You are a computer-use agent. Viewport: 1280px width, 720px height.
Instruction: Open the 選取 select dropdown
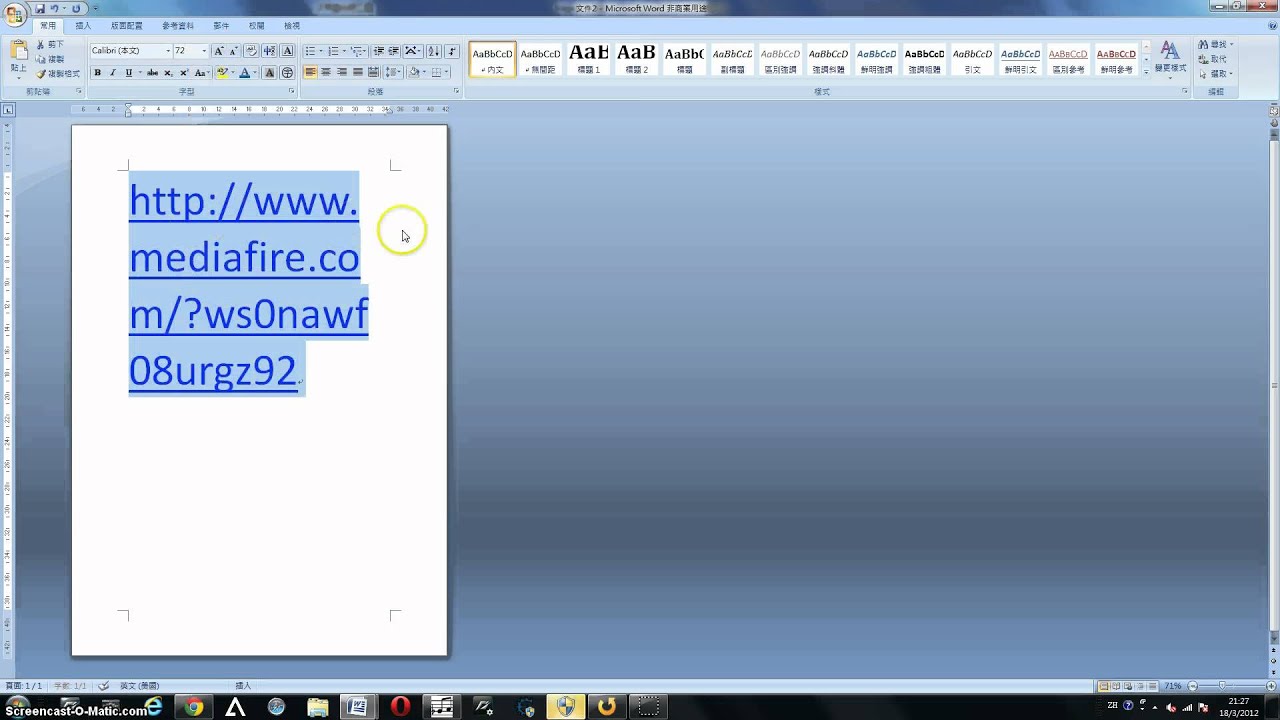click(1215, 73)
